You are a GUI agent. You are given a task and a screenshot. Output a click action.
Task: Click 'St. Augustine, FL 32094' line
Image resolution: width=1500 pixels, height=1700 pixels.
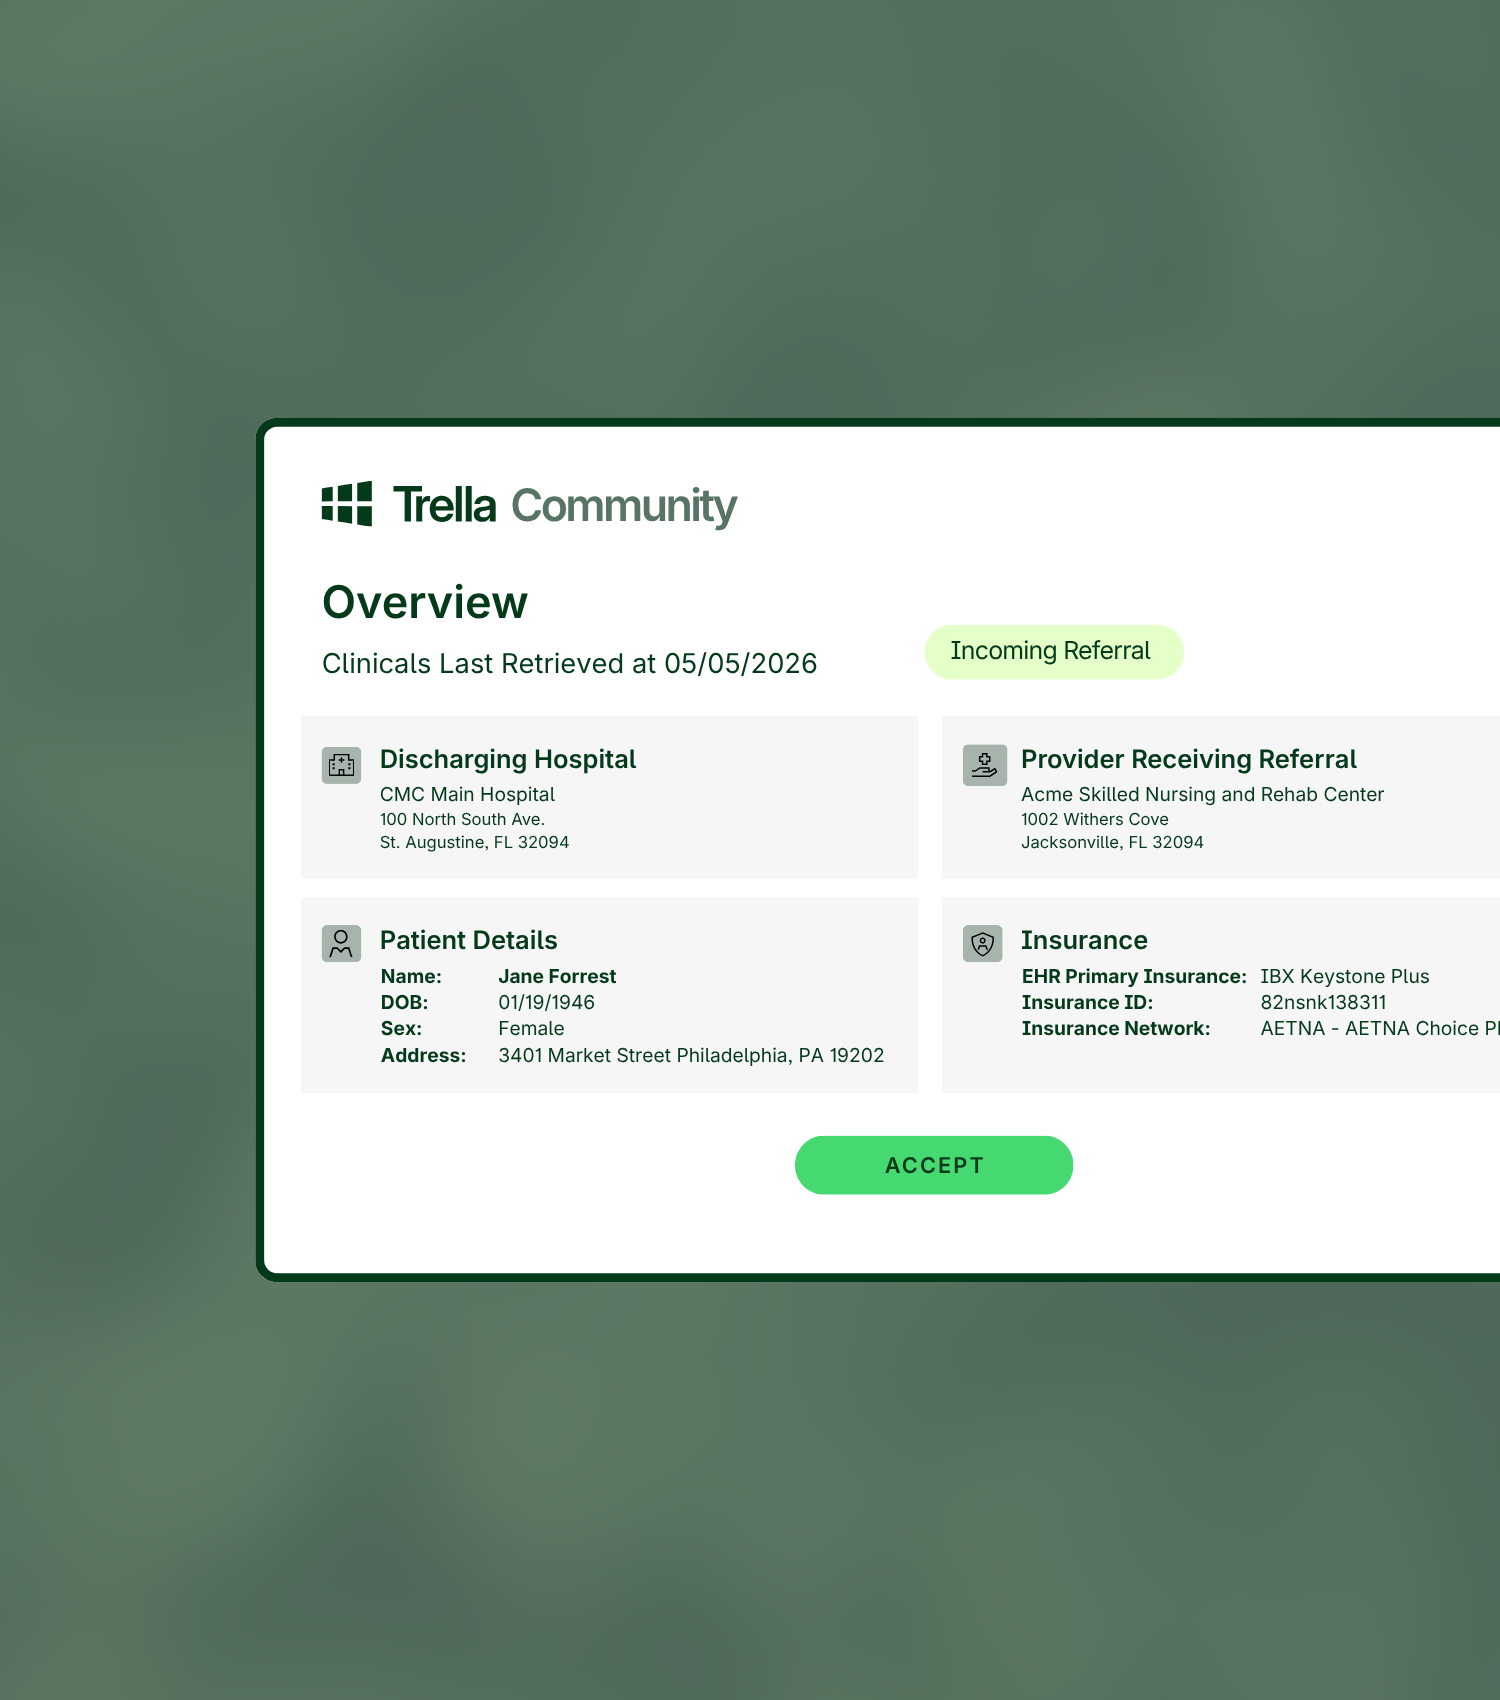[474, 842]
